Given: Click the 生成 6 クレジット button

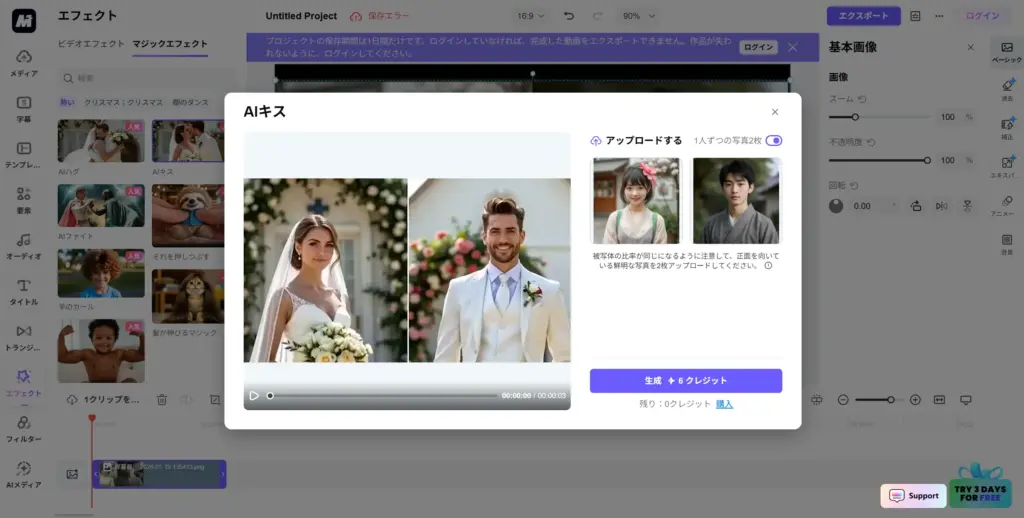Looking at the screenshot, I should [686, 381].
